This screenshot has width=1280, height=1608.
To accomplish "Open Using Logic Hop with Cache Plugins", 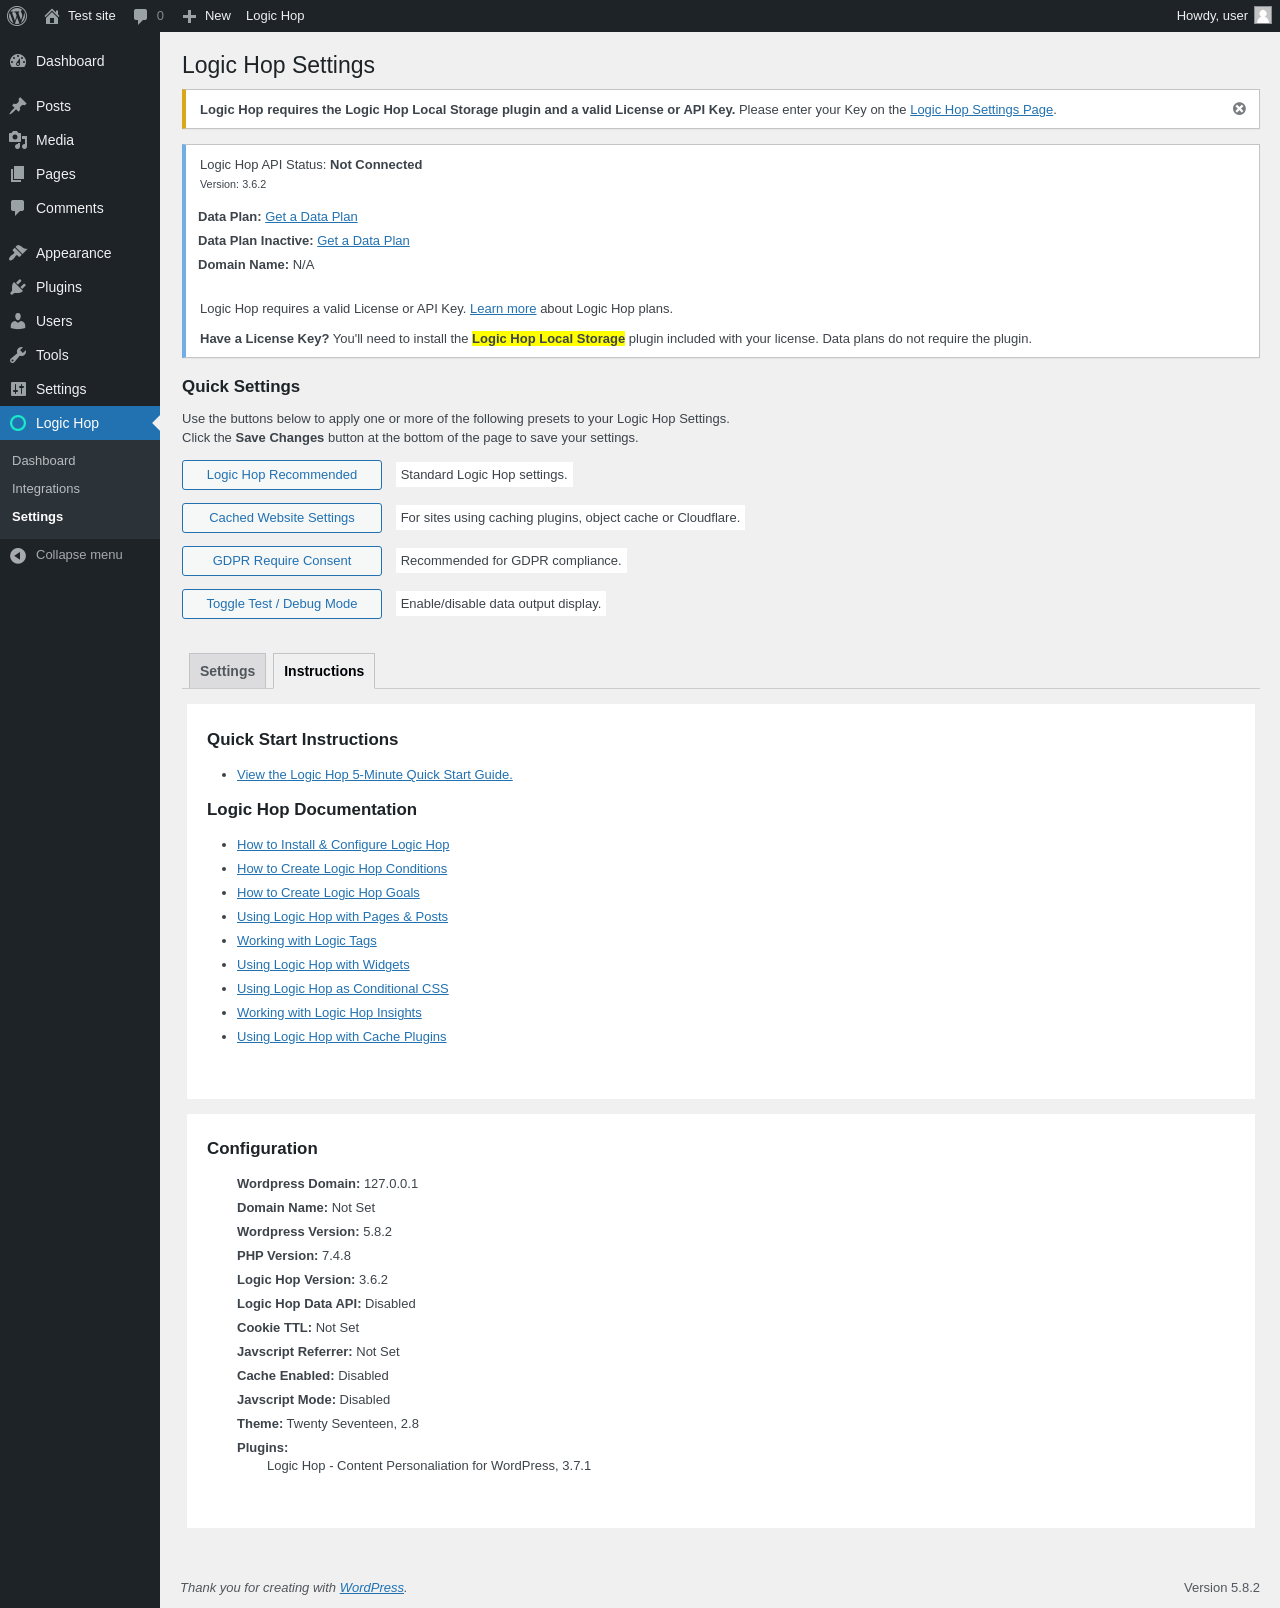I will (x=342, y=1037).
